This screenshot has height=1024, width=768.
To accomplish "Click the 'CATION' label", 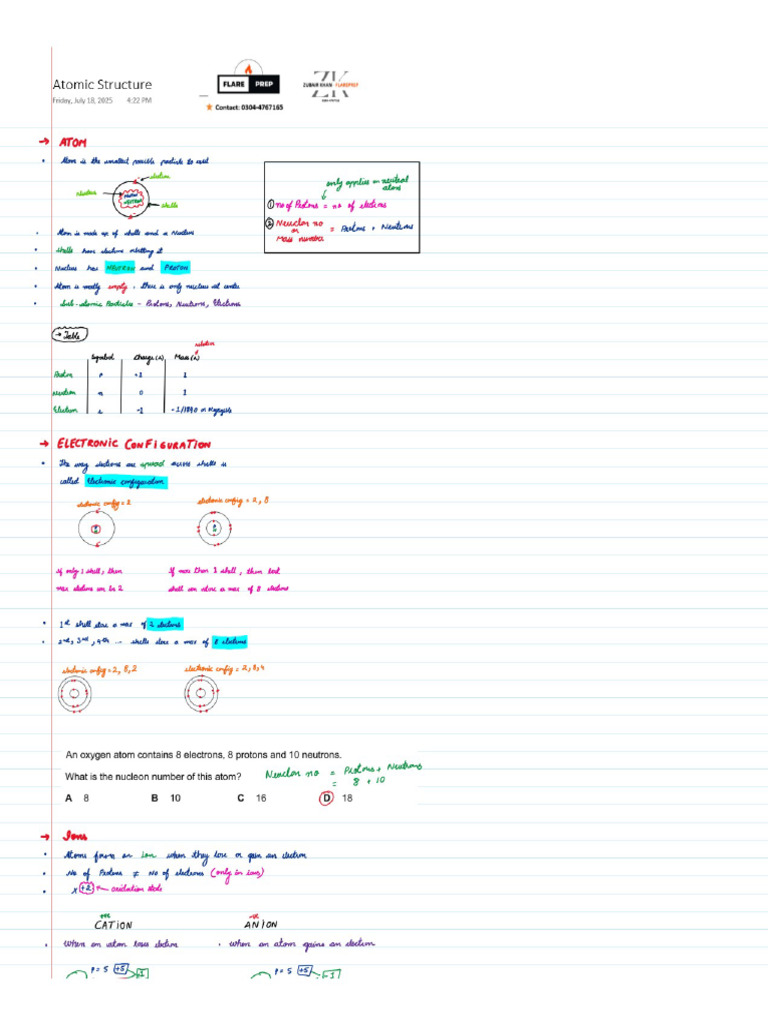I will [113, 925].
